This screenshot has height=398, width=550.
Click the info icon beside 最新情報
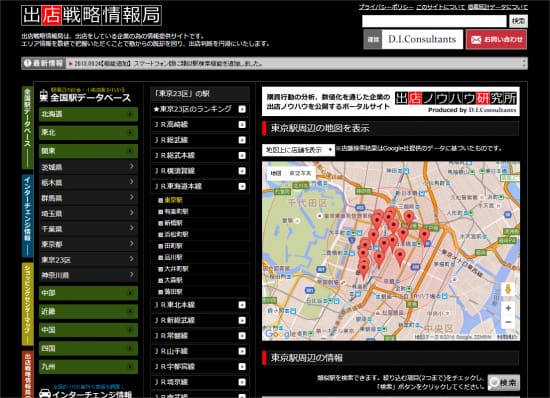(27, 63)
